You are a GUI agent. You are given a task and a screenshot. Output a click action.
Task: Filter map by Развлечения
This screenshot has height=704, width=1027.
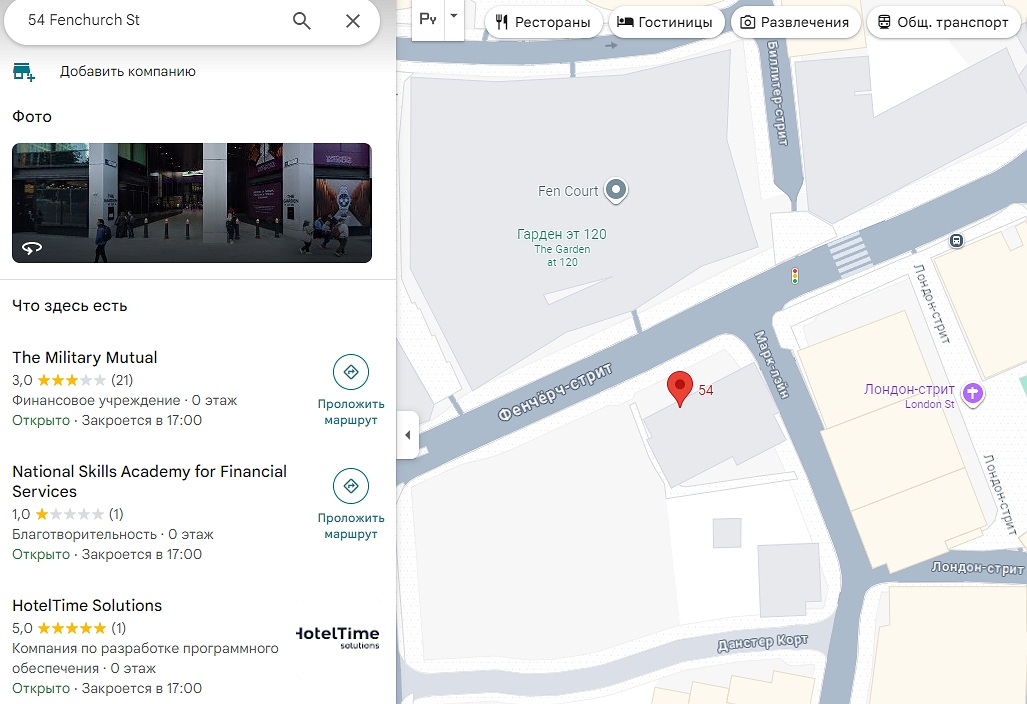794,22
